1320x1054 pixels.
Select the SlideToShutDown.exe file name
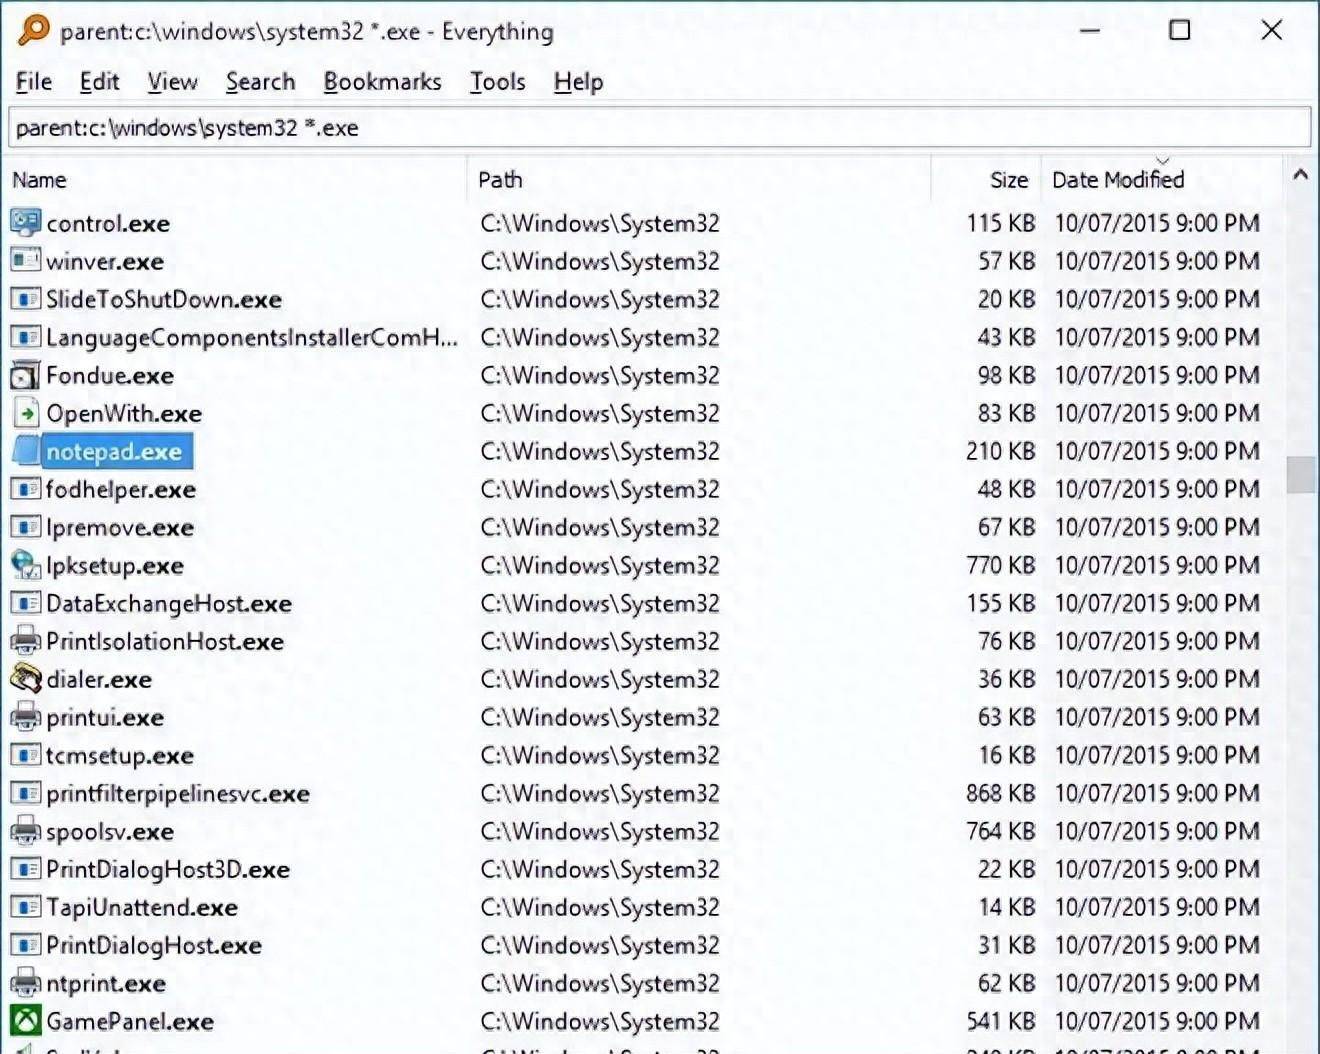[164, 299]
